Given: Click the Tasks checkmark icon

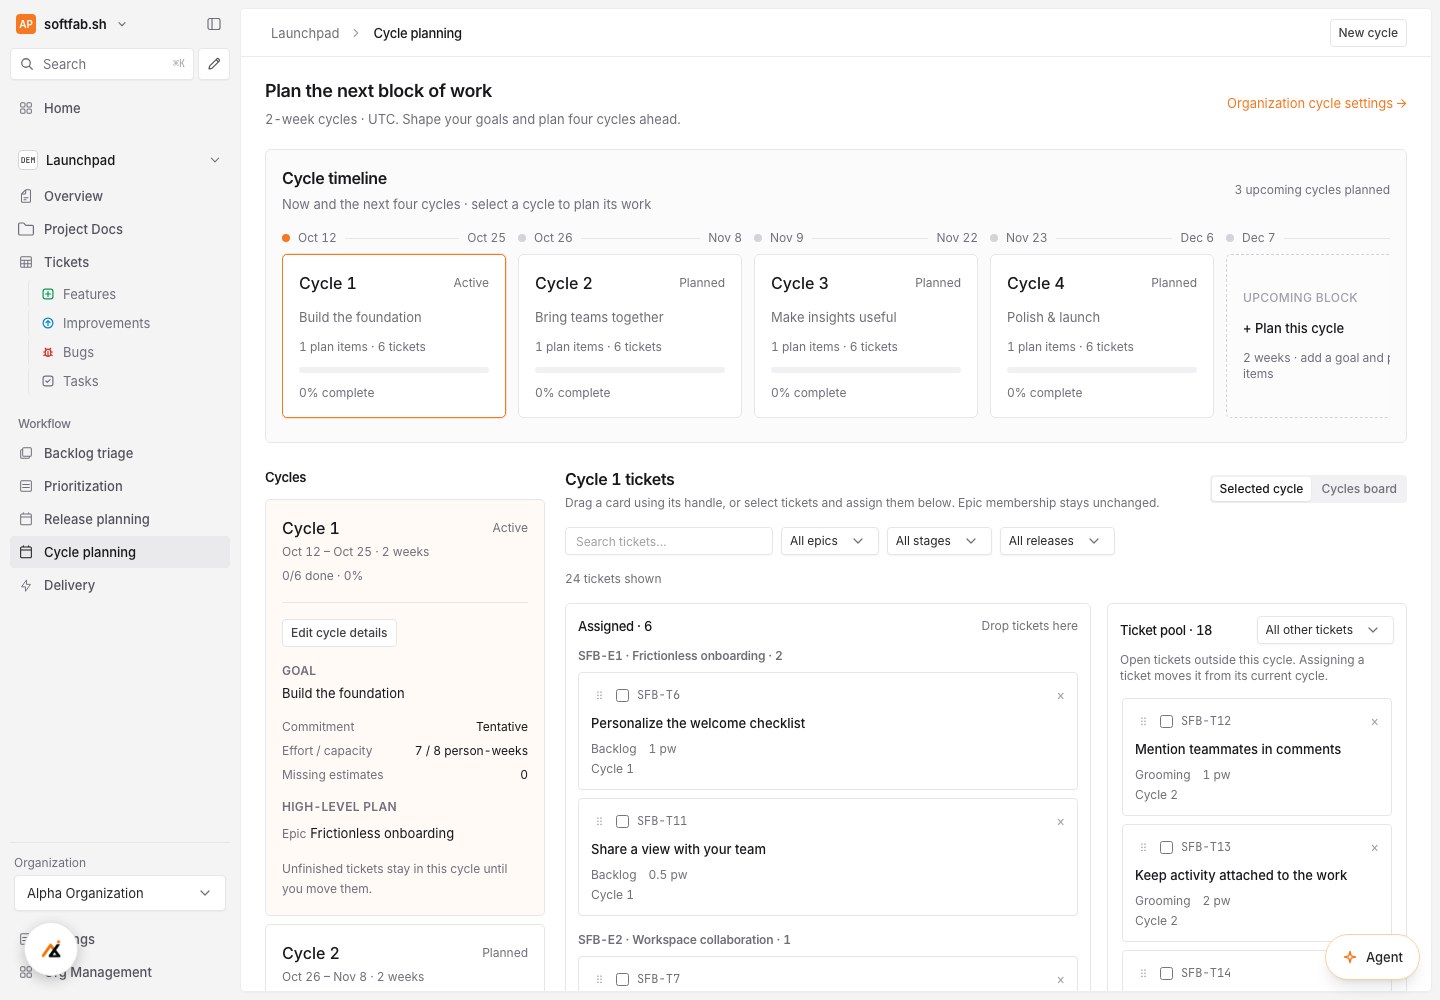Looking at the screenshot, I should click(x=48, y=381).
